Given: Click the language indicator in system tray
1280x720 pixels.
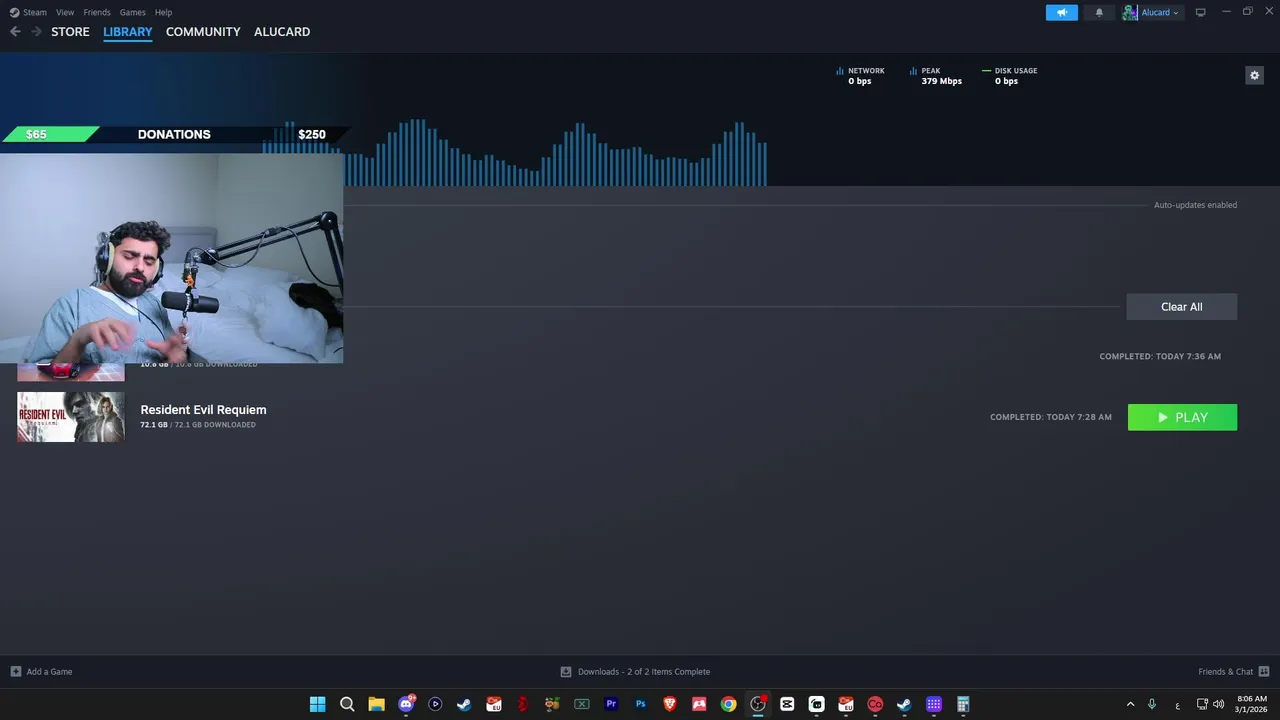Looking at the screenshot, I should tap(1177, 705).
